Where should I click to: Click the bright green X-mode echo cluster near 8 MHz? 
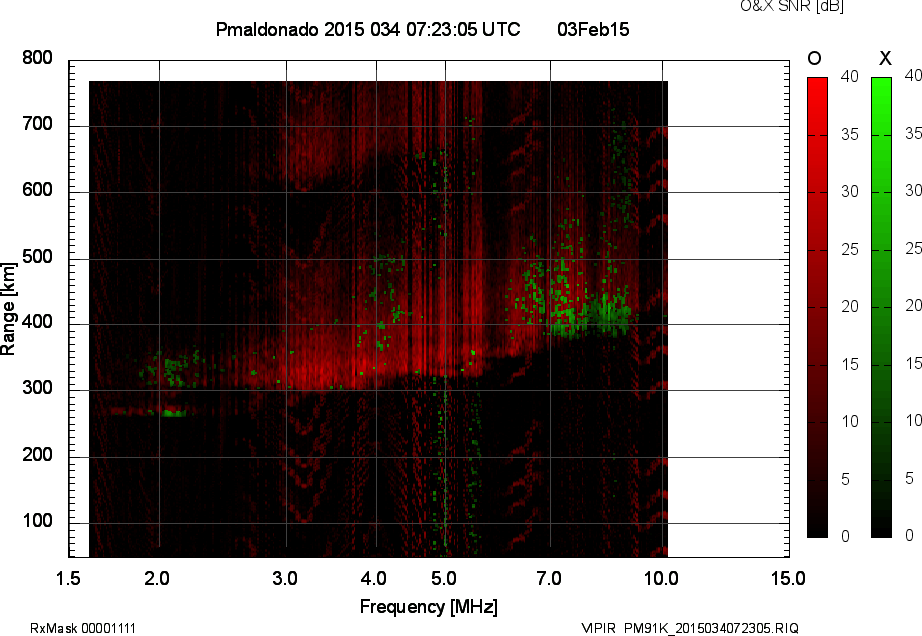coord(590,314)
